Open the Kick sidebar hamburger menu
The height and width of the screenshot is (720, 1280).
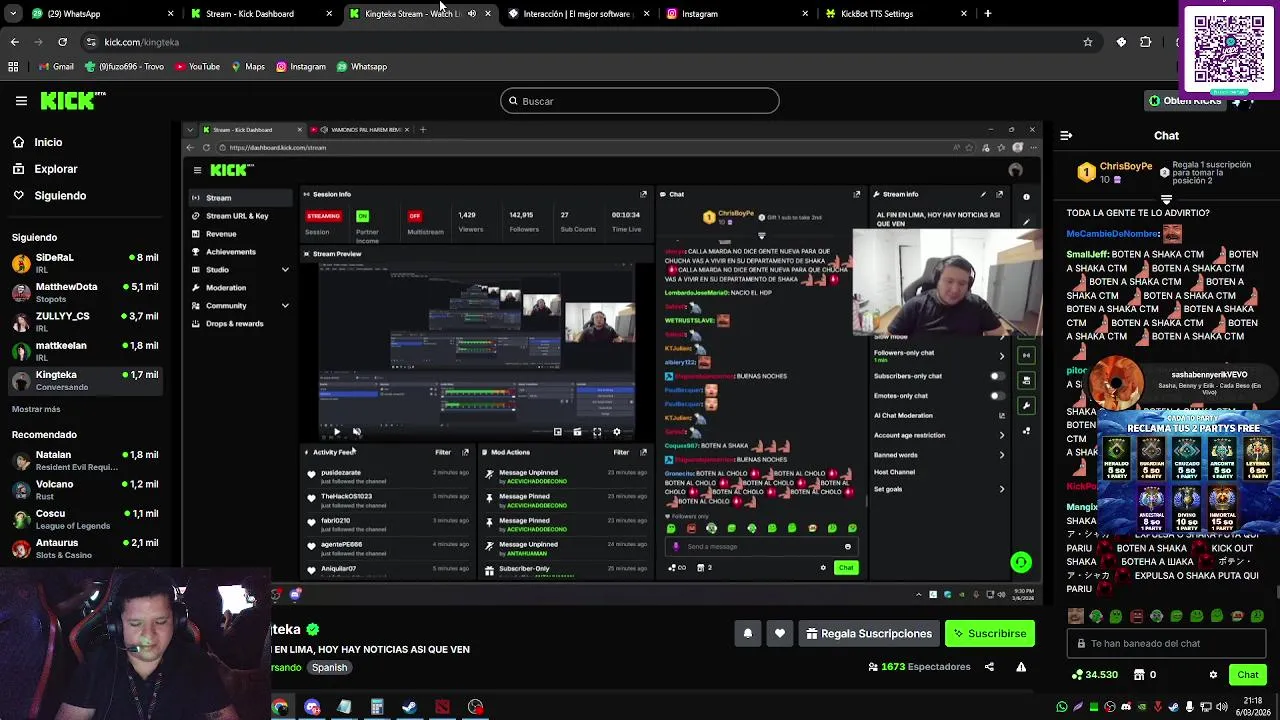[21, 101]
